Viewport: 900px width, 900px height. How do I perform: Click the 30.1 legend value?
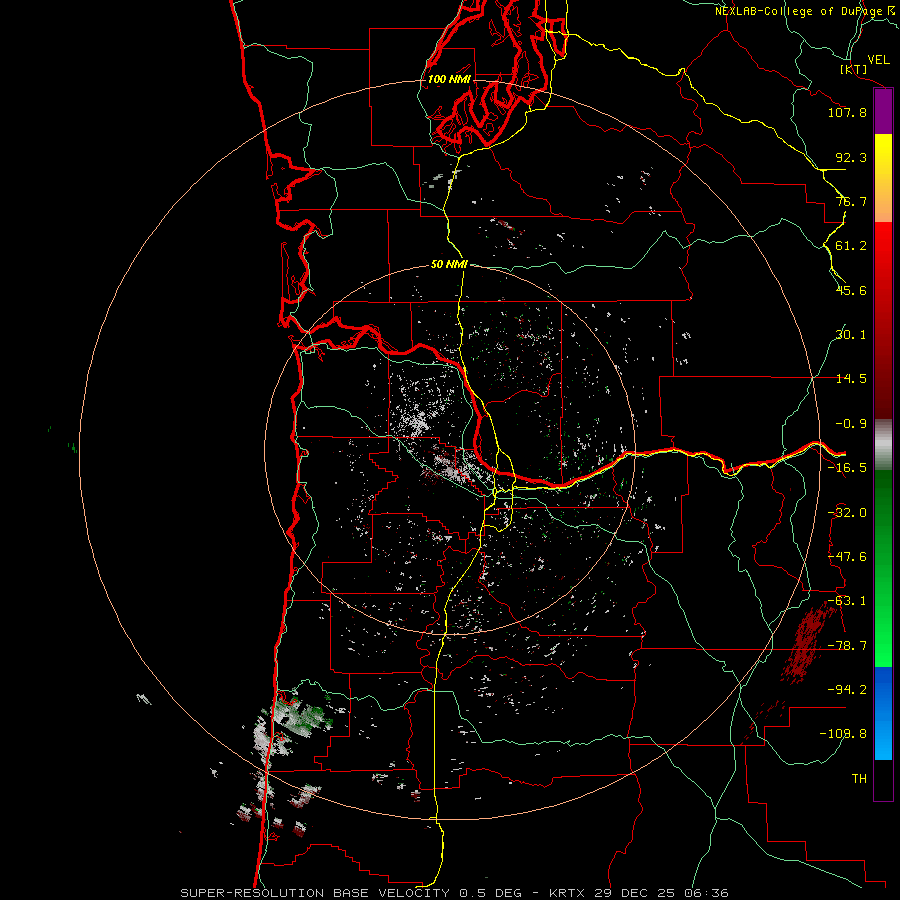[x=851, y=335]
